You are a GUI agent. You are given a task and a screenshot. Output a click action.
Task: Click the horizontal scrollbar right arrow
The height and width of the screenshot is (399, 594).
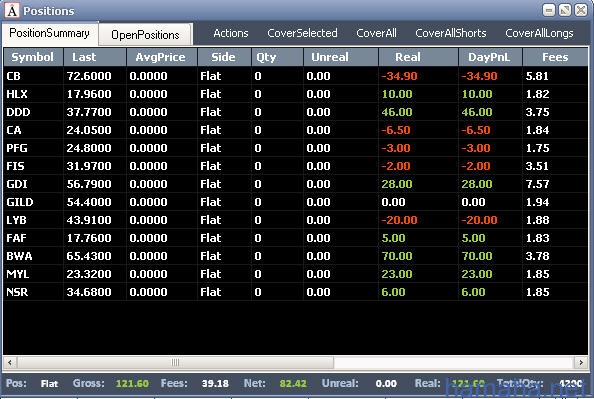pos(581,363)
